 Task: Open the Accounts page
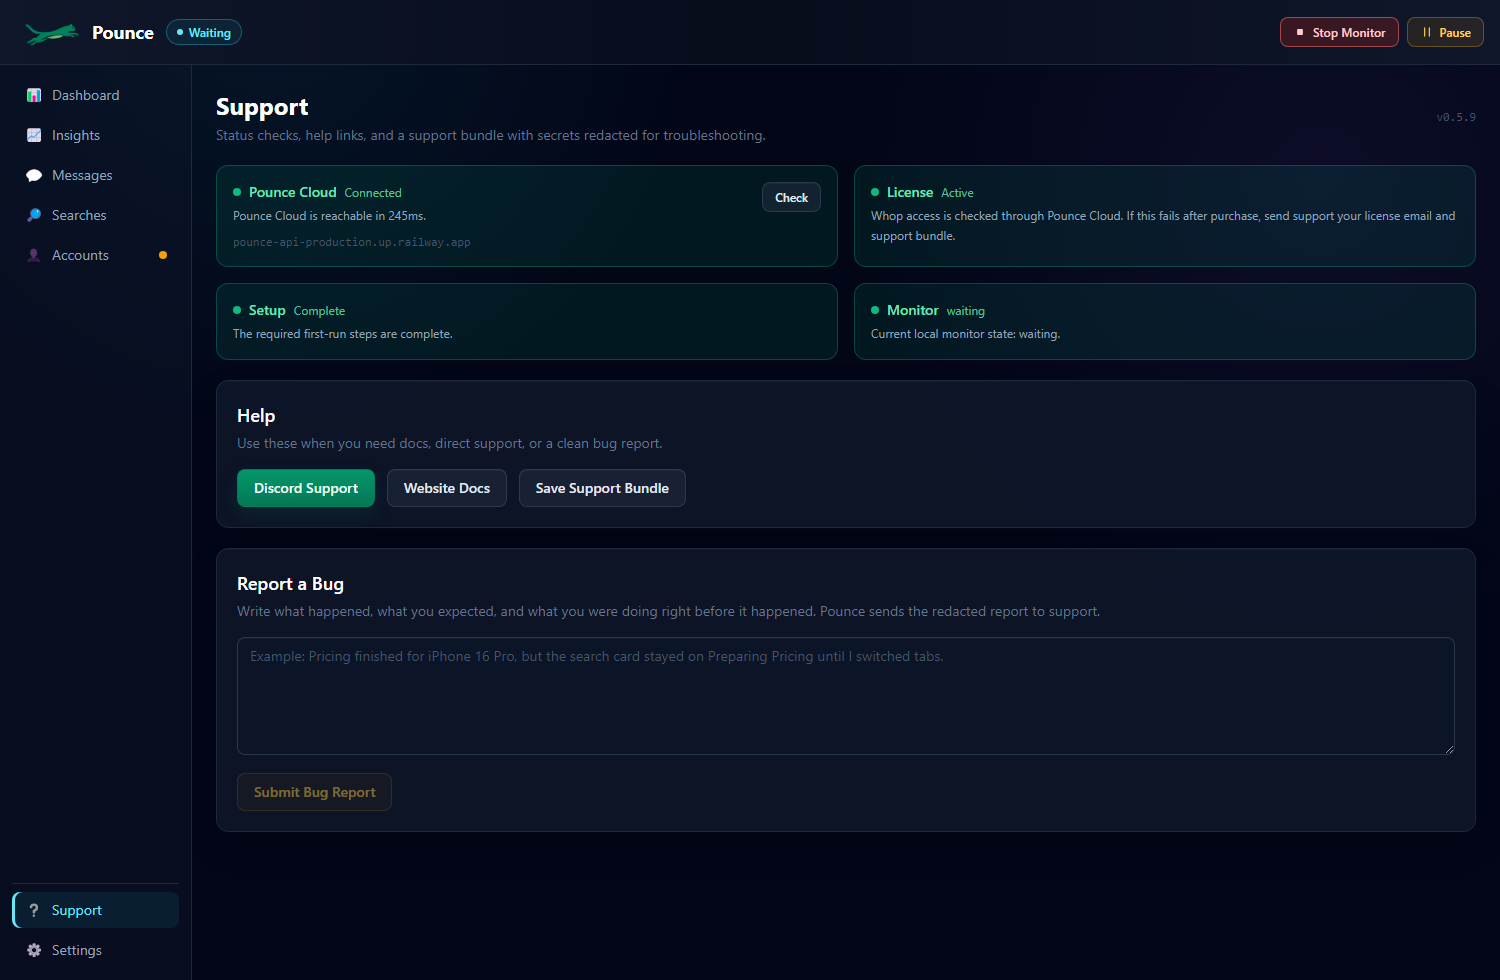point(96,255)
